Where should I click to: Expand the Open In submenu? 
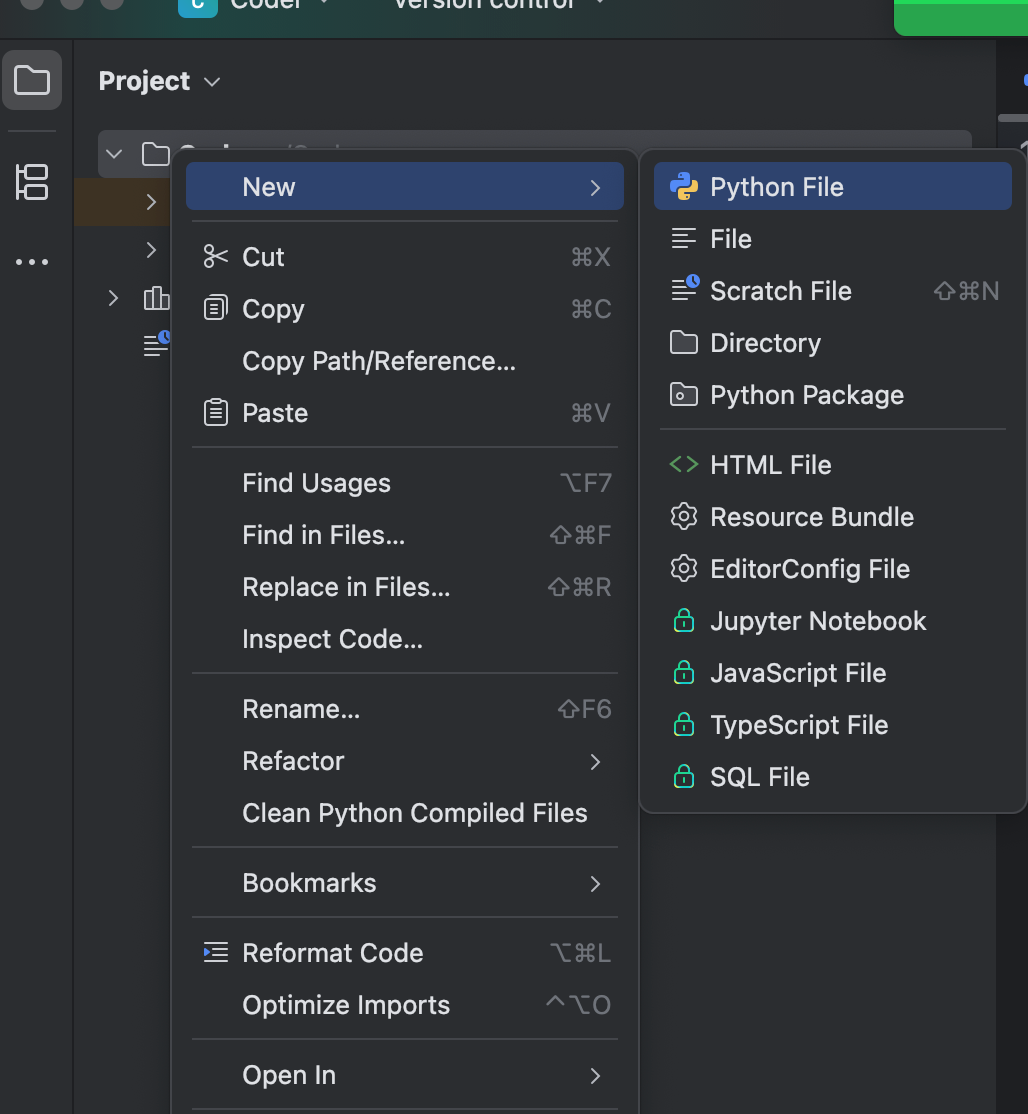tap(405, 1075)
